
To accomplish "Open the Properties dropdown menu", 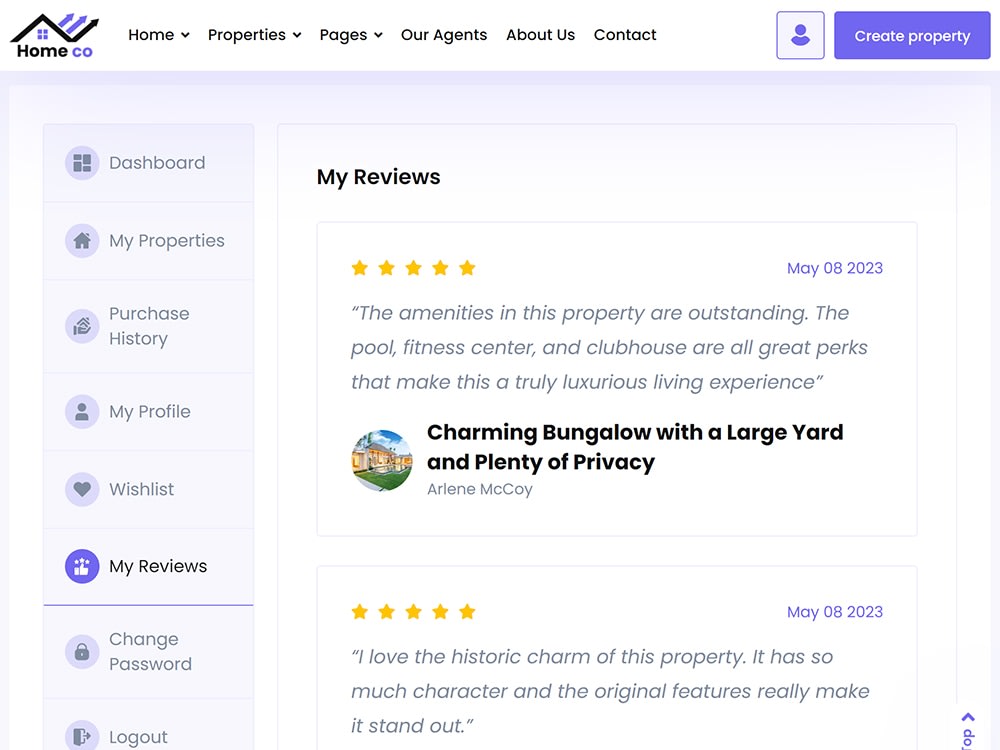I will (x=254, y=35).
